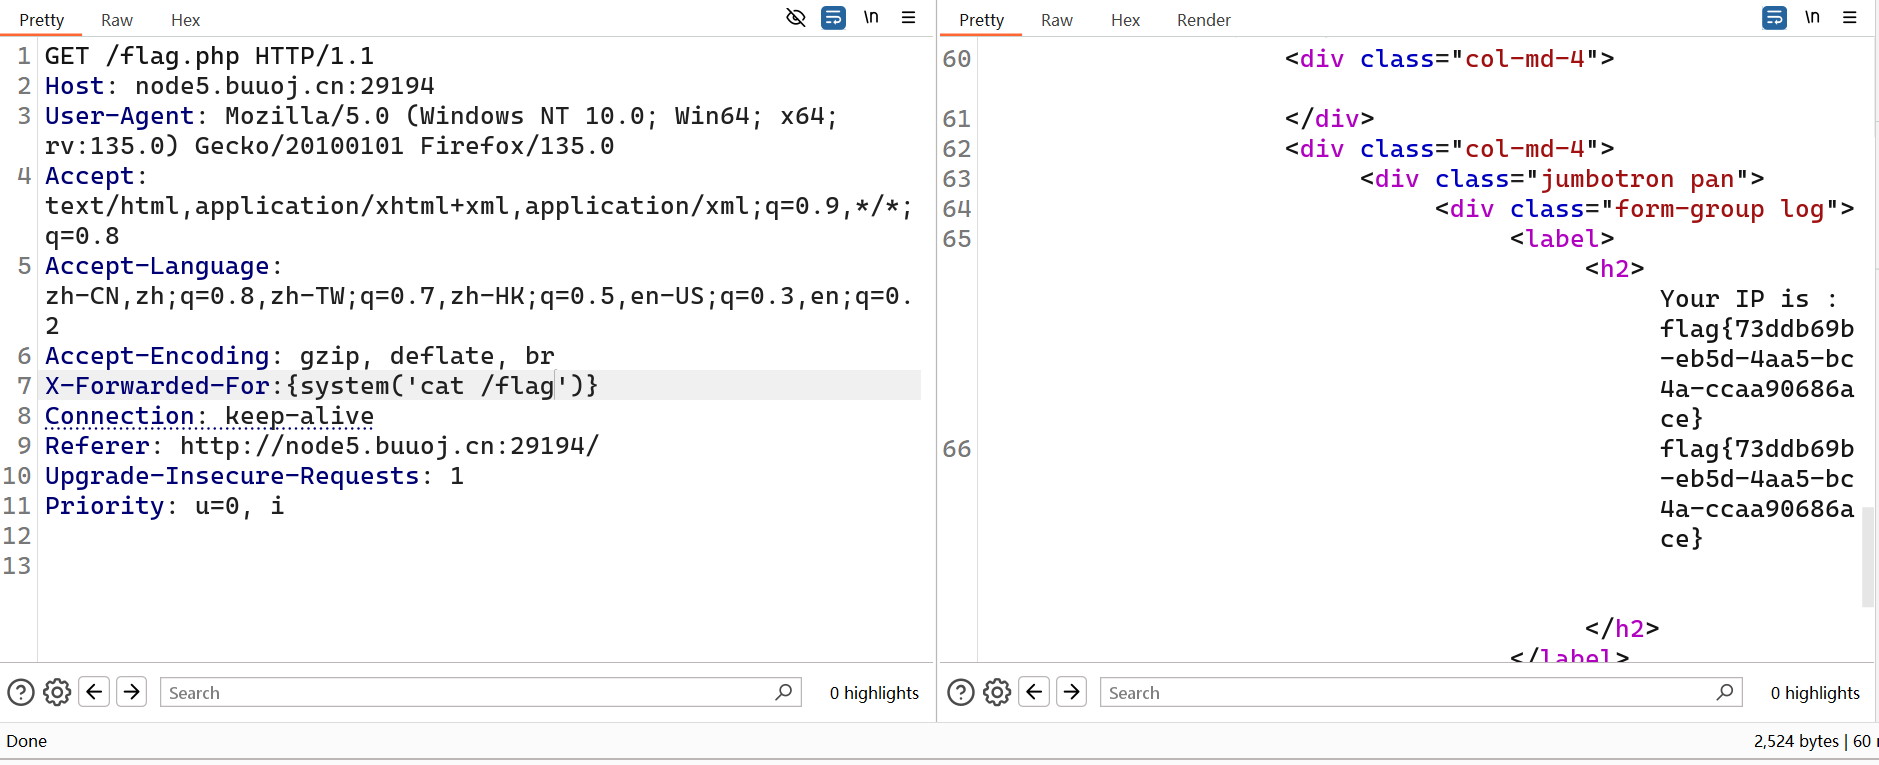Click the Connection: keep-alive header

tap(209, 416)
